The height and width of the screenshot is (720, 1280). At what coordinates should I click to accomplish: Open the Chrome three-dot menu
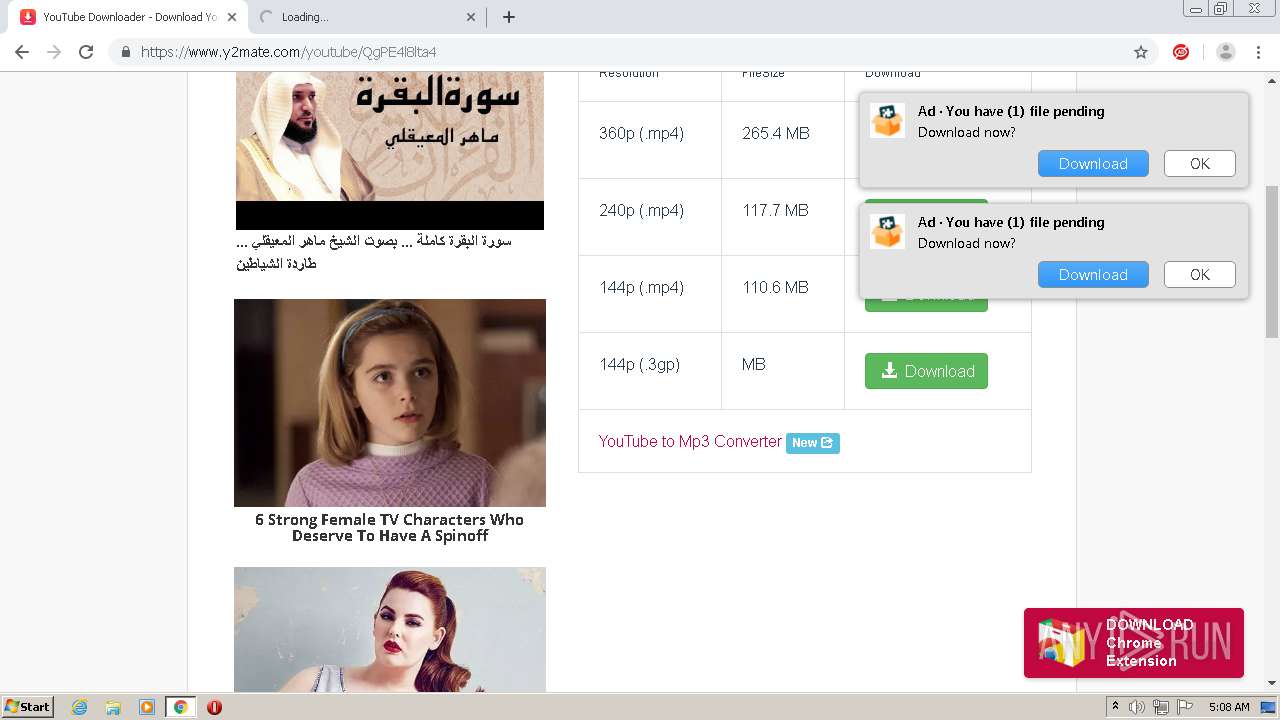tap(1258, 52)
